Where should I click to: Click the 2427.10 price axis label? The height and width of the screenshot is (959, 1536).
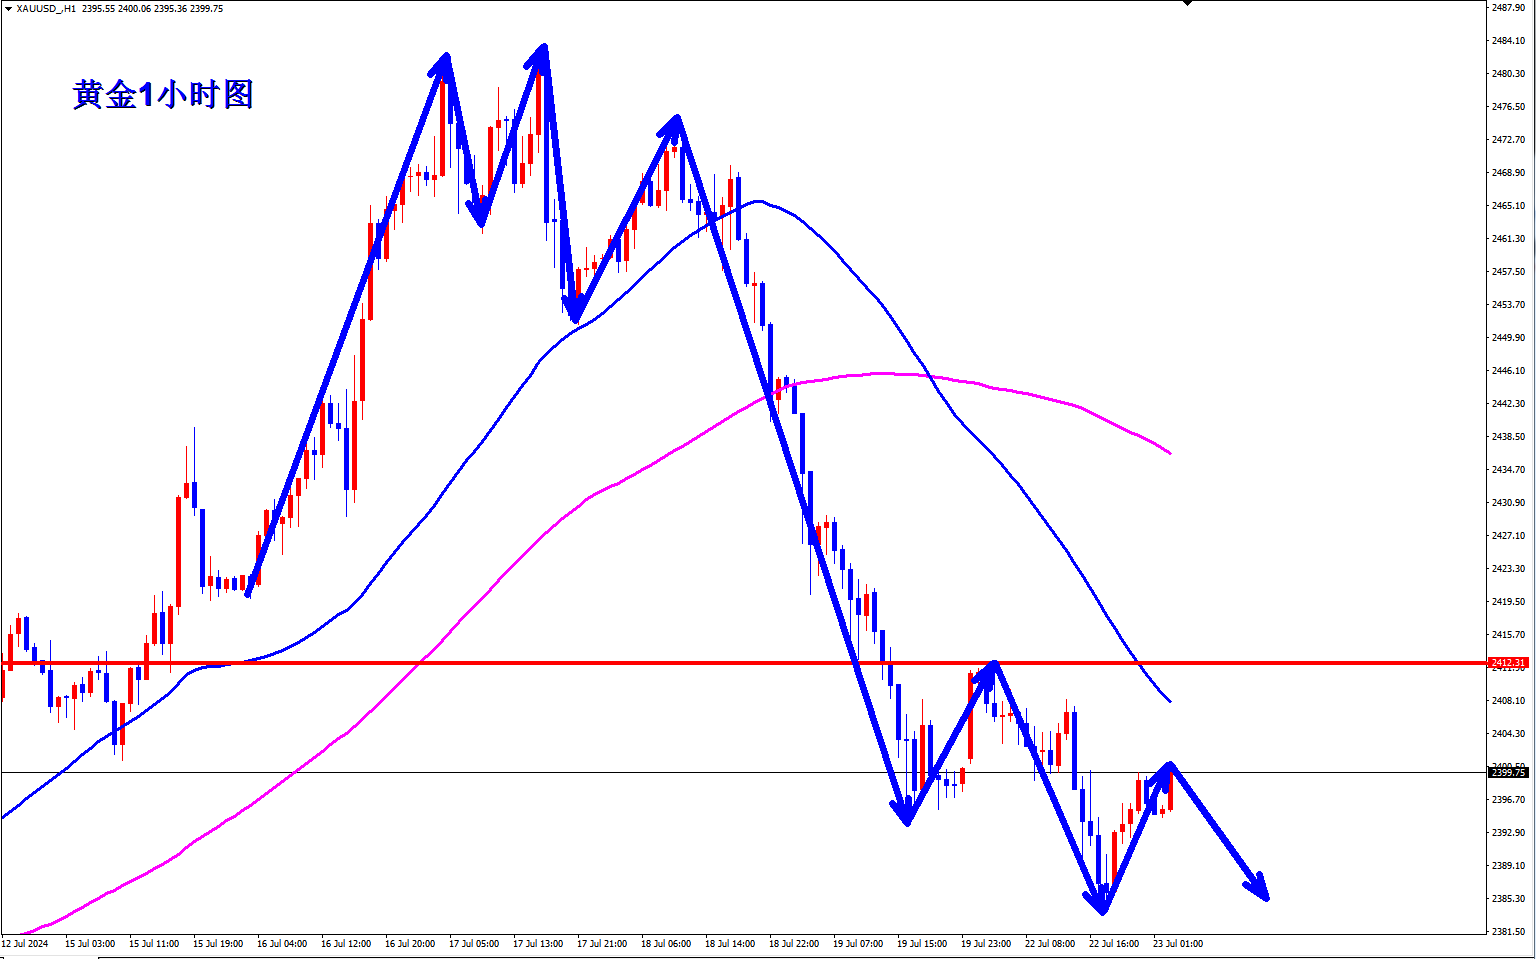coord(1508,536)
